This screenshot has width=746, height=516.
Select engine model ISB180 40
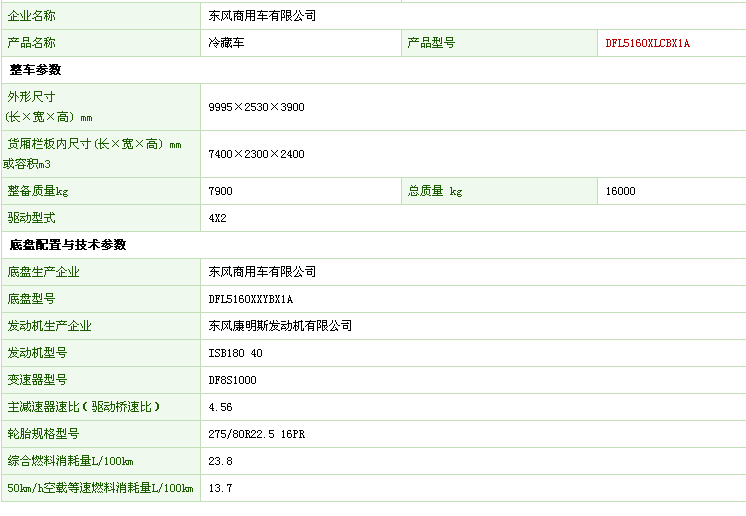click(236, 353)
